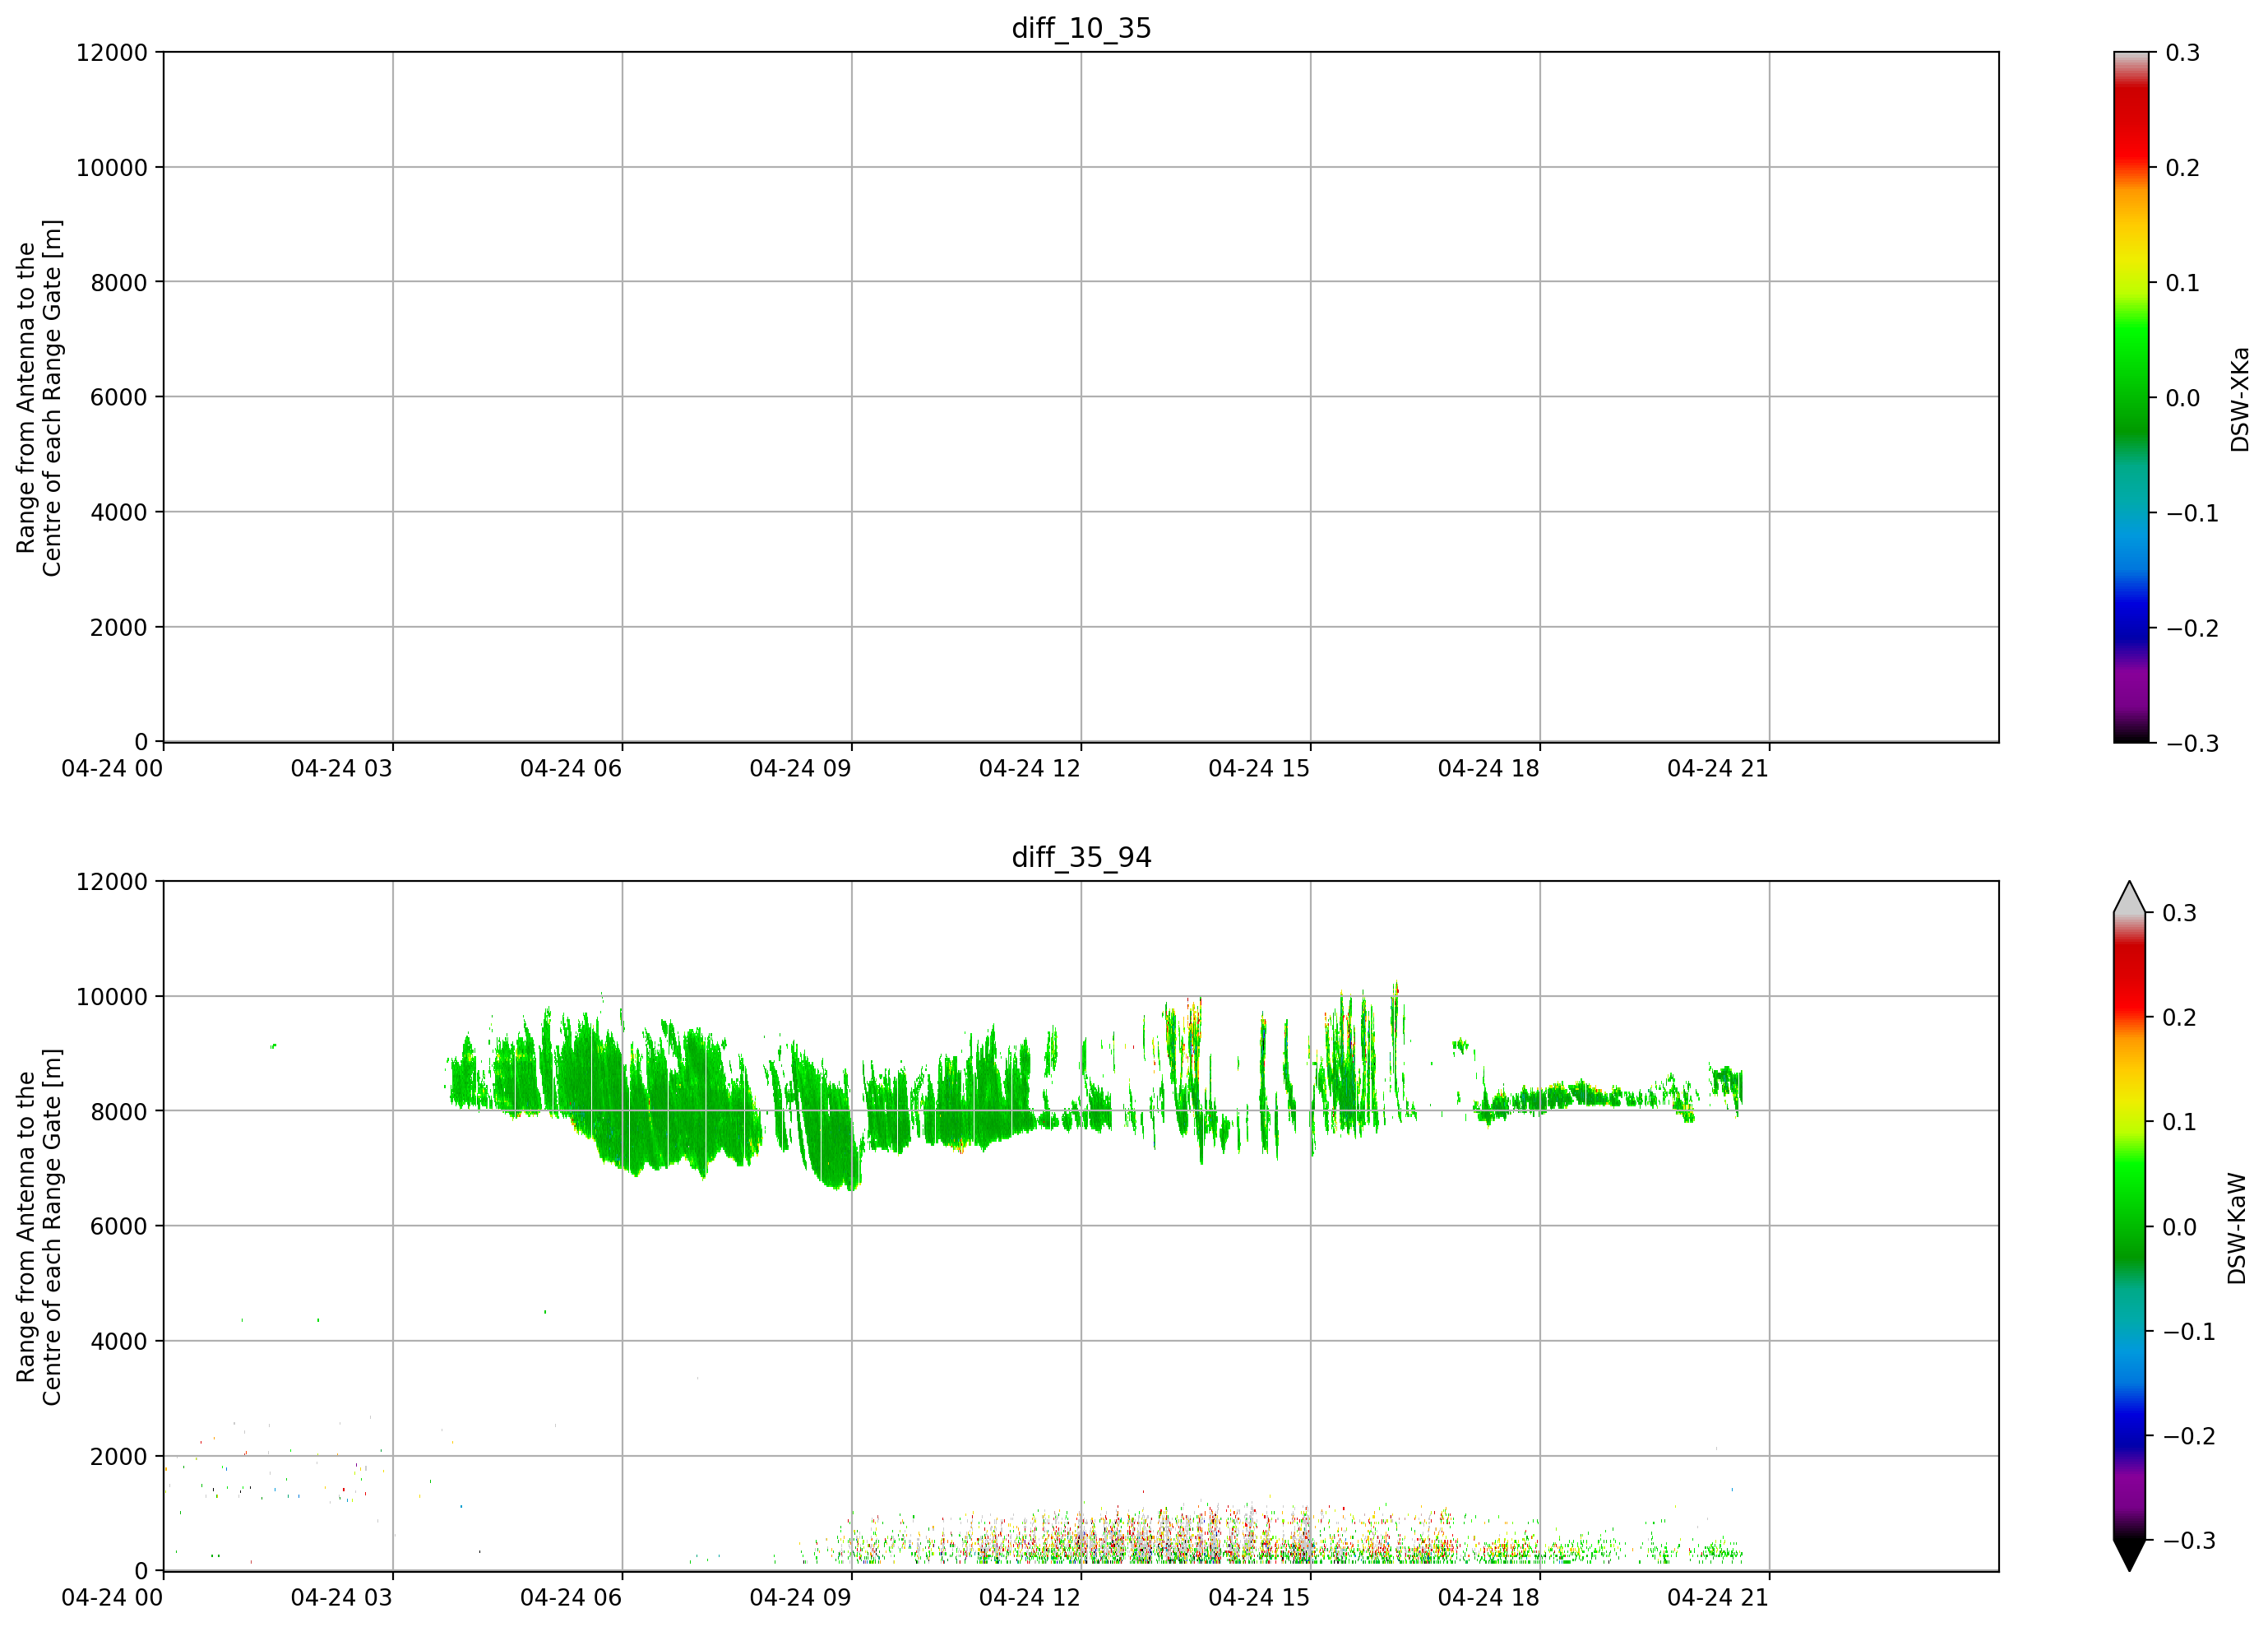Click the −0.2 tick on the DSW-XKa colorbar
This screenshot has height=1627, width=2268.
(x=2193, y=628)
